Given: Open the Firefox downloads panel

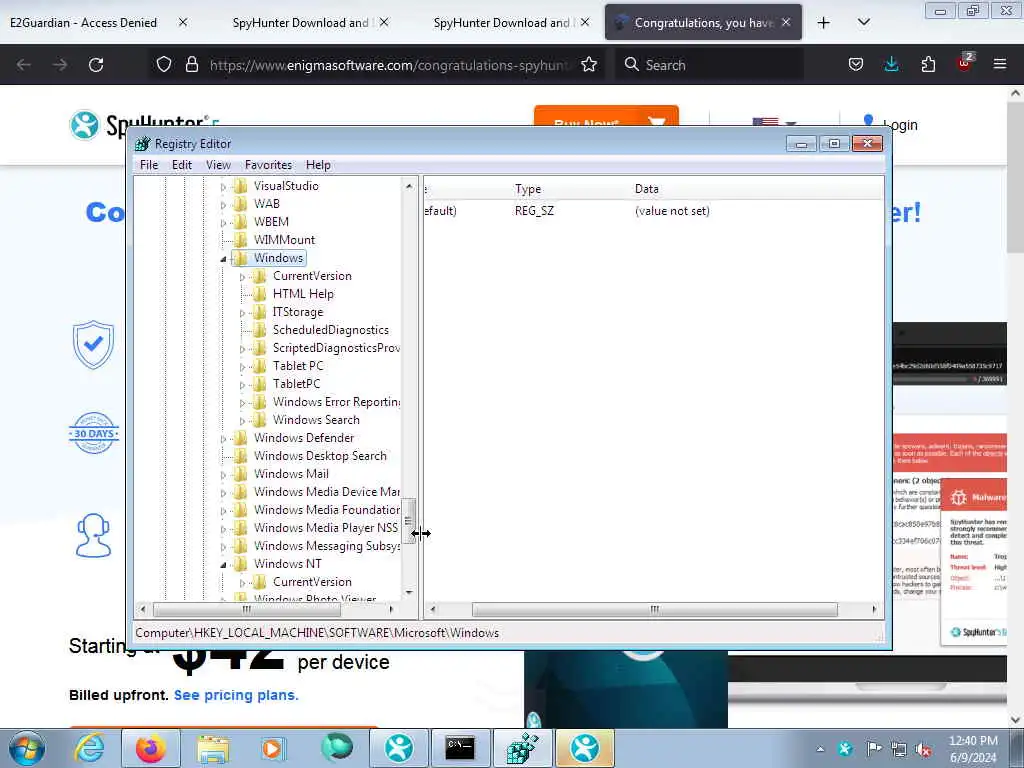Looking at the screenshot, I should (x=891, y=65).
